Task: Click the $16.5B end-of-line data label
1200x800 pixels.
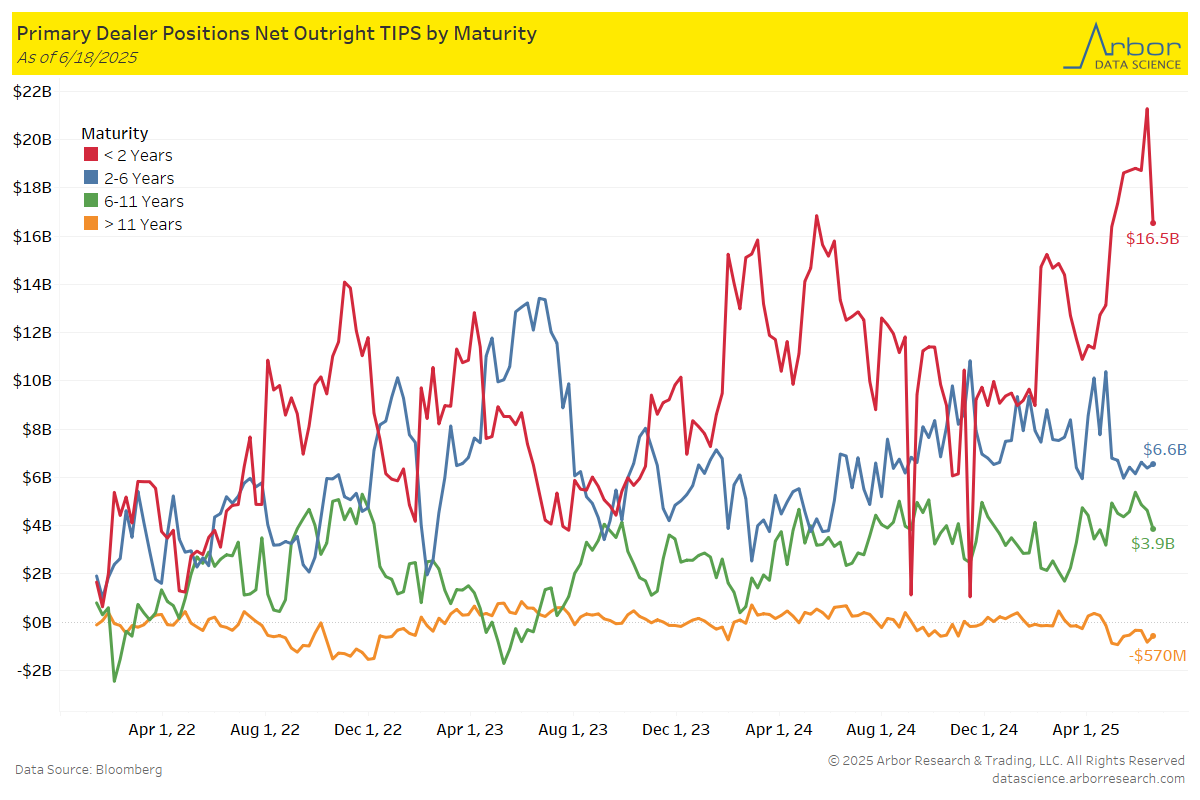Action: coord(1153,240)
